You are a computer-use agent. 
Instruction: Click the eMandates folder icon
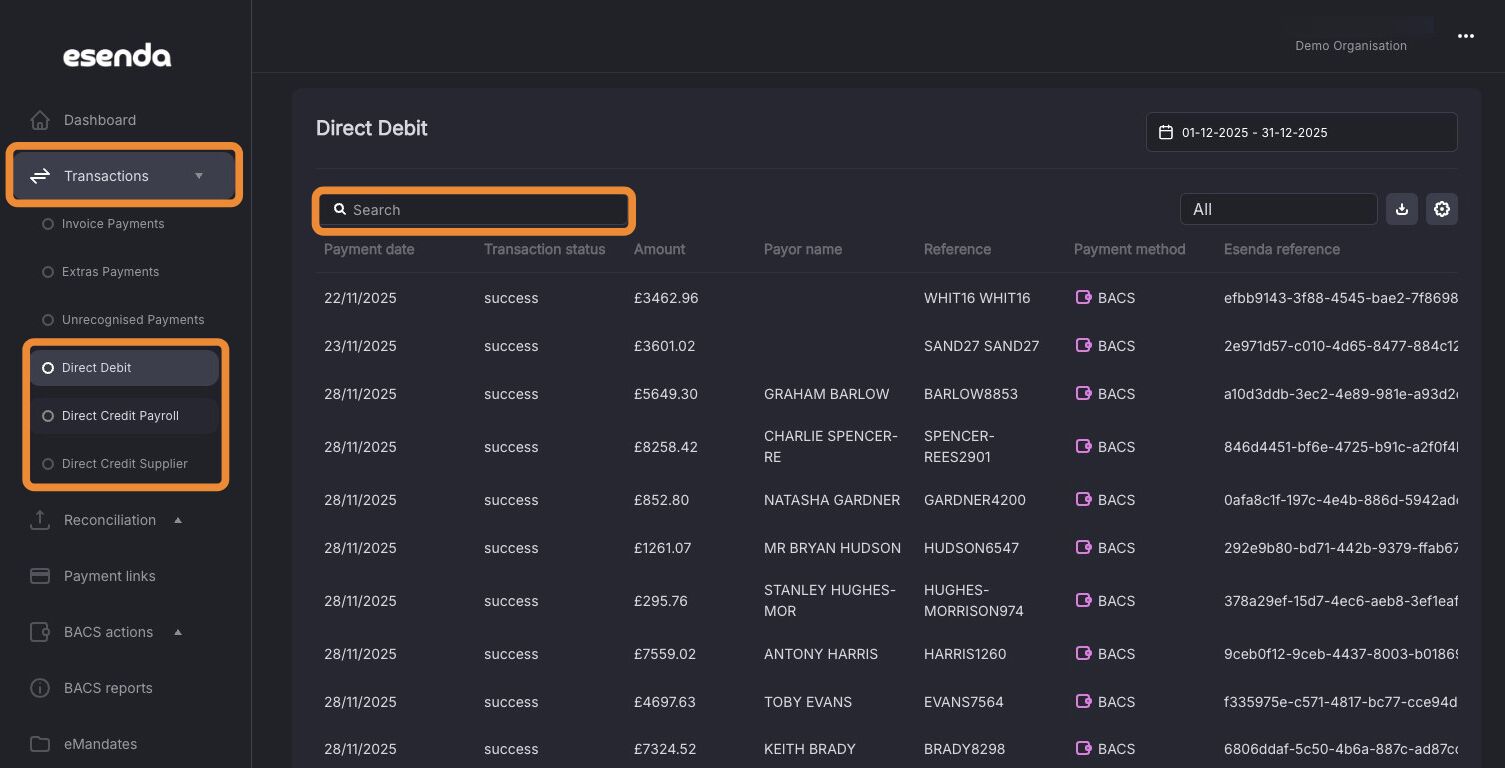pyautogui.click(x=40, y=744)
